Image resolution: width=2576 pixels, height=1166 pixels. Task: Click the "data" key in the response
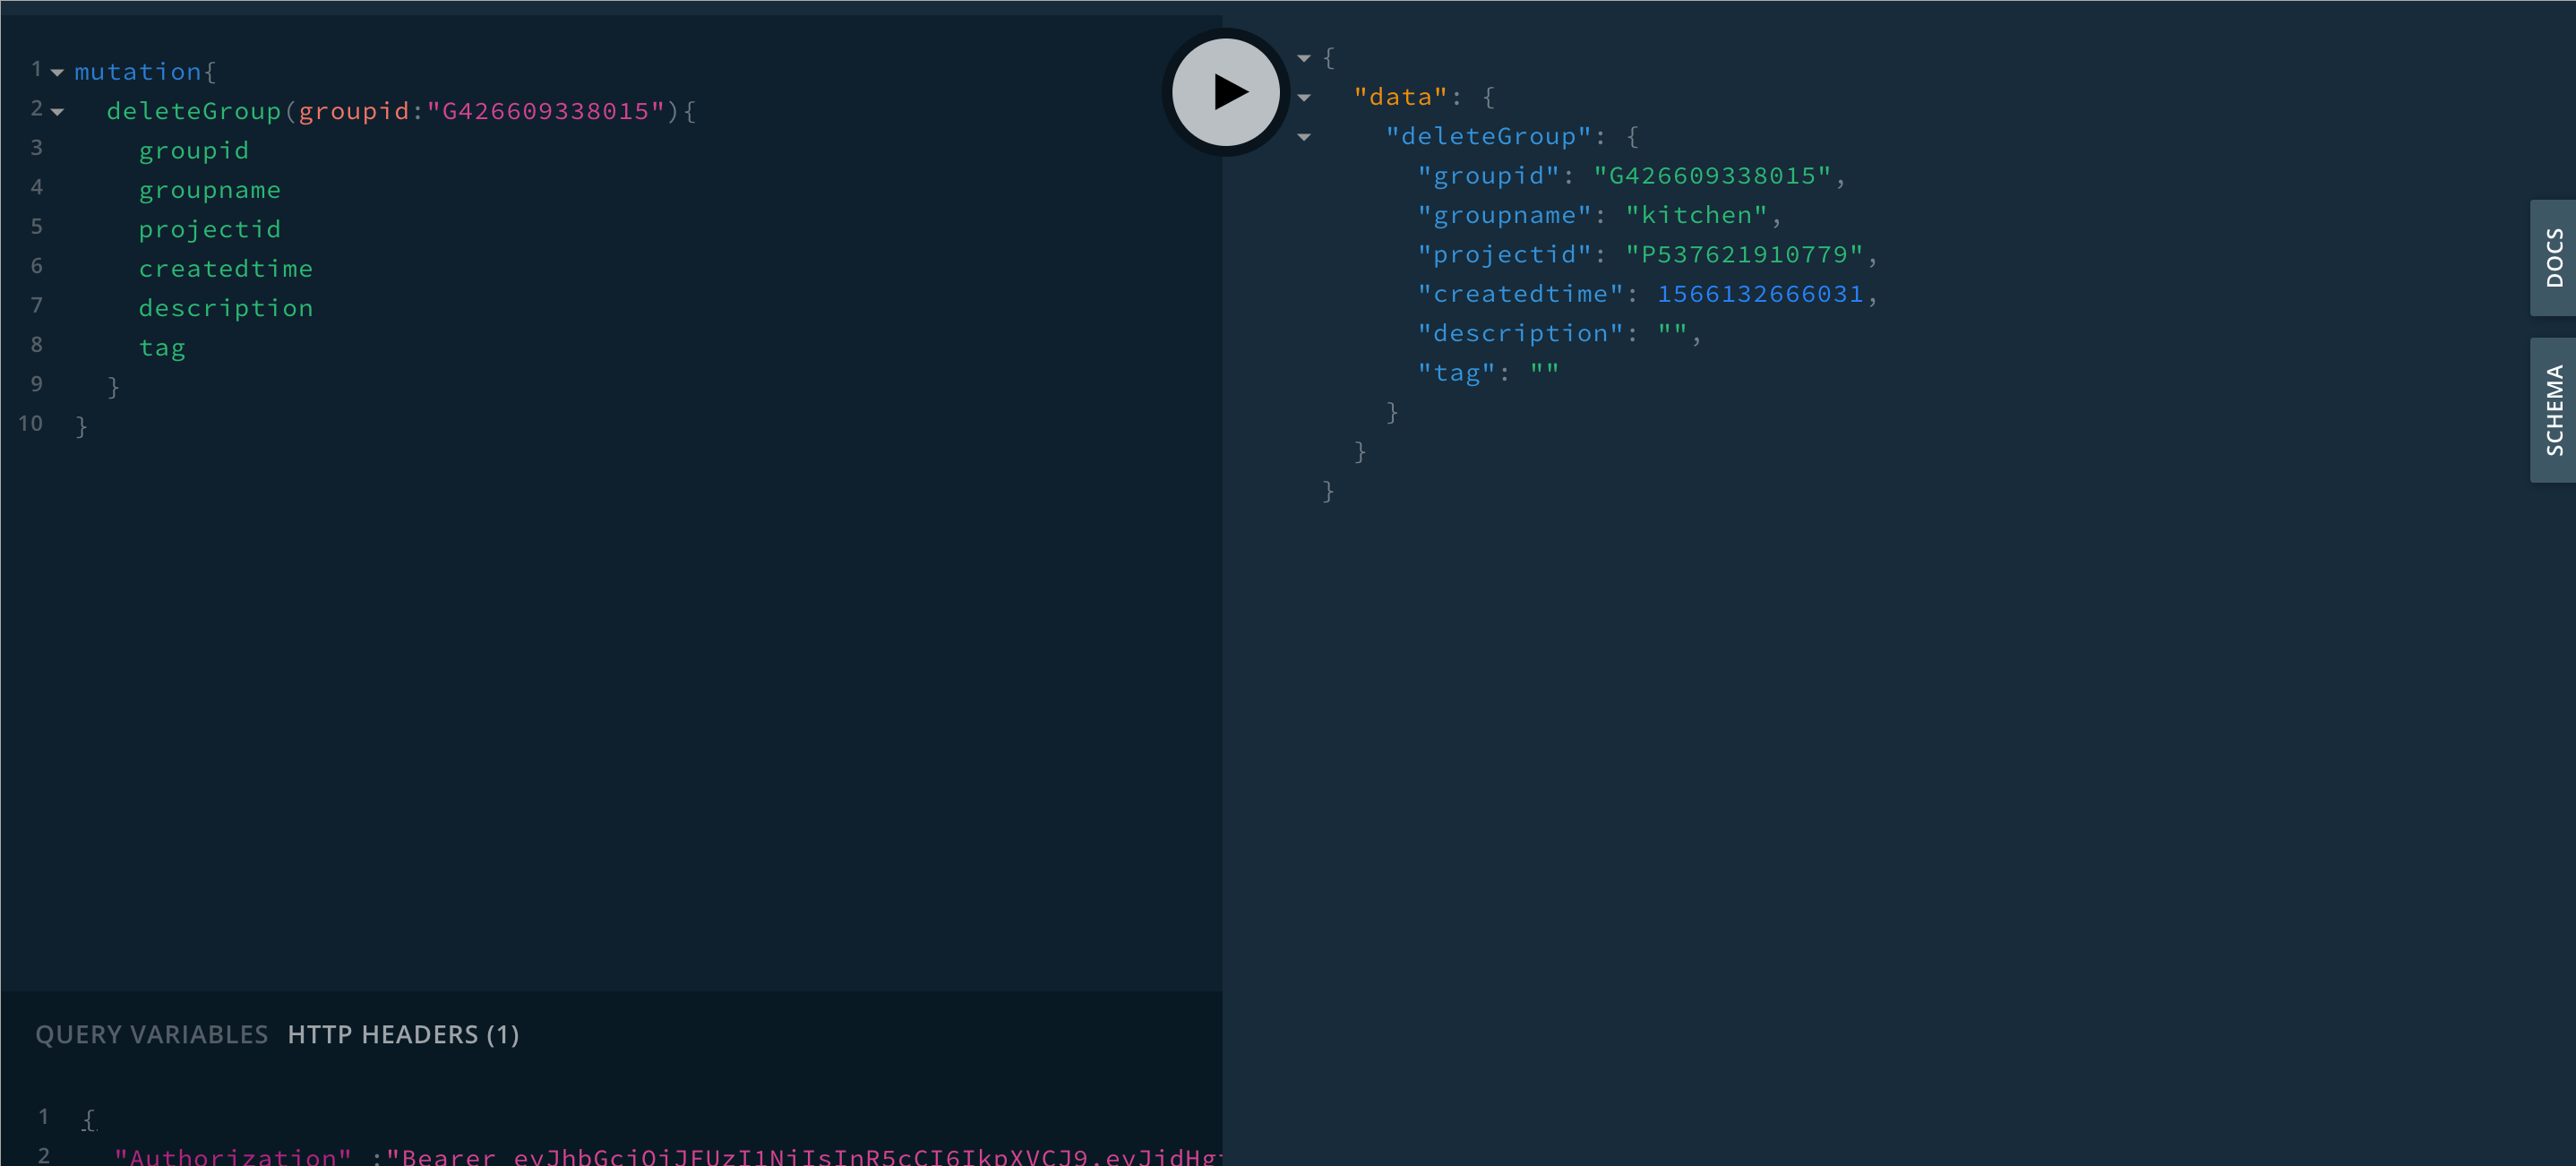click(1400, 97)
